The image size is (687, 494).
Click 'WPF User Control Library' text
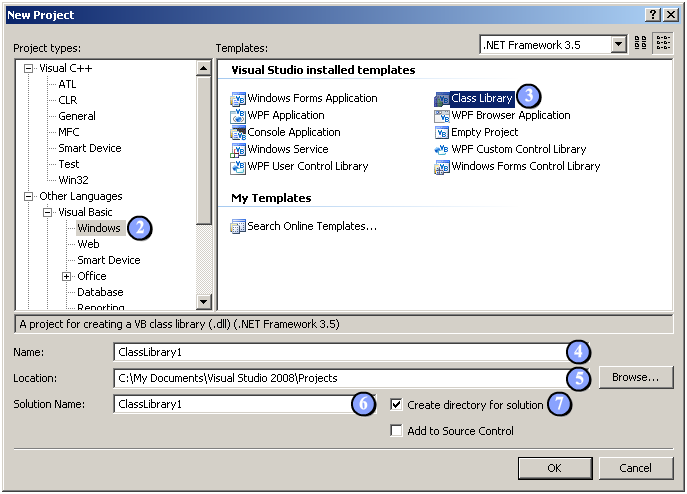click(308, 167)
